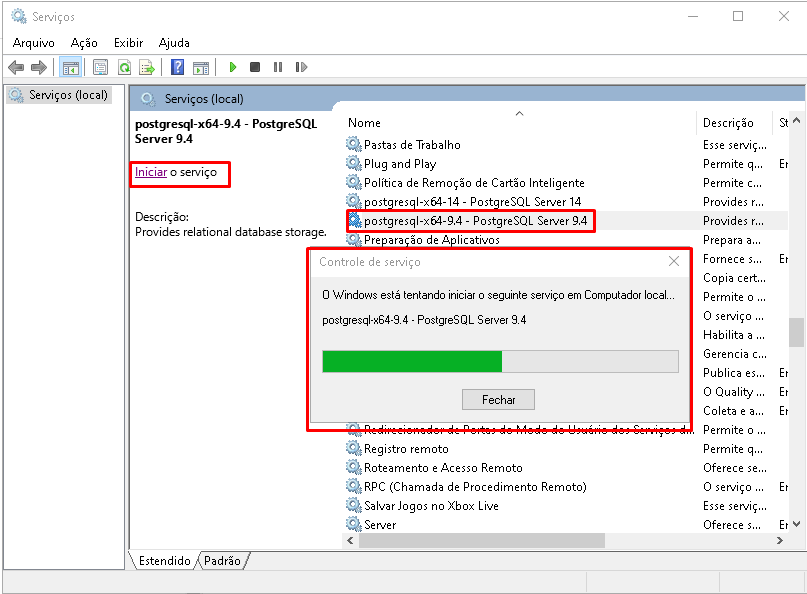Image resolution: width=807 pixels, height=594 pixels.
Task: Click the Forward arrow in the toolbar
Action: pos(39,67)
